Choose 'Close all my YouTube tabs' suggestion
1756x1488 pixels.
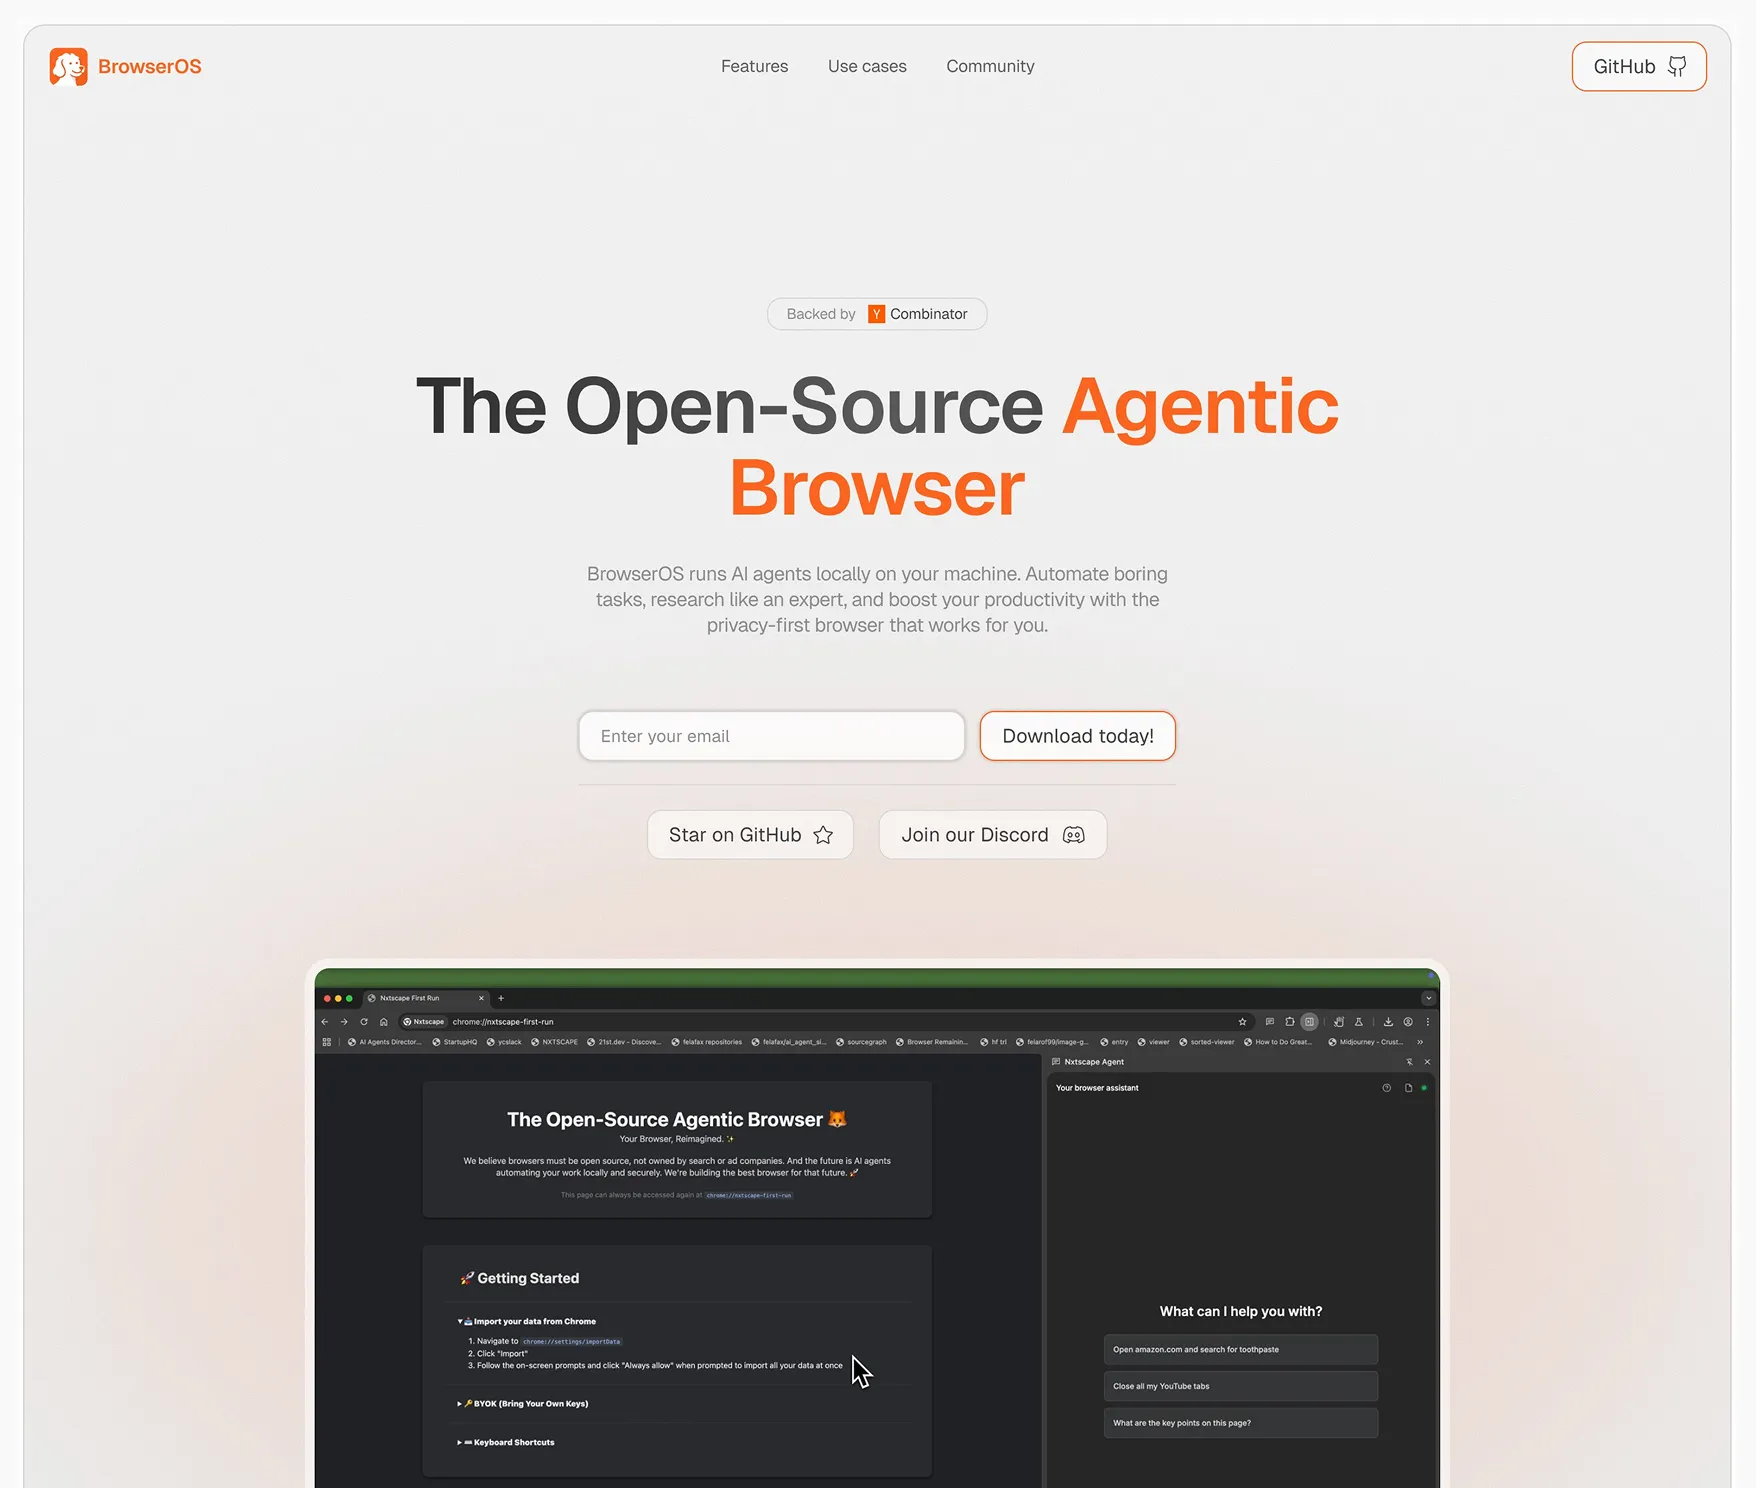(1241, 1386)
